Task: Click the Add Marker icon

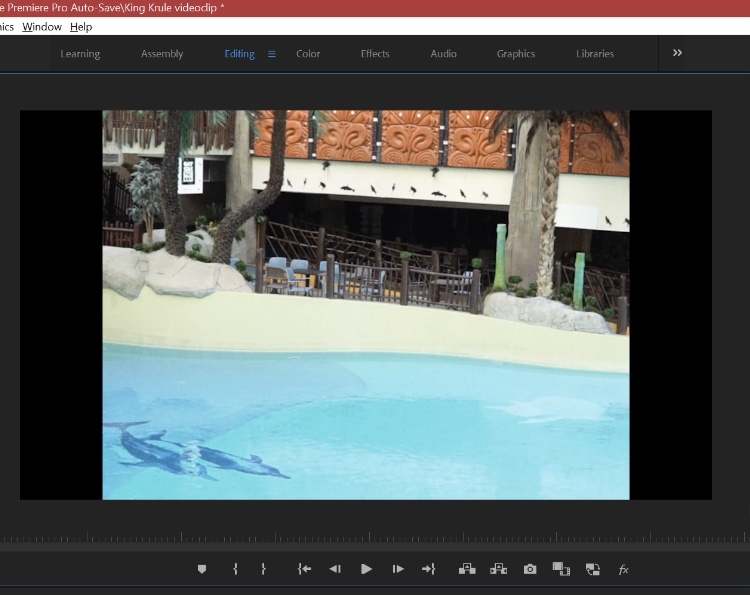Action: click(x=201, y=569)
